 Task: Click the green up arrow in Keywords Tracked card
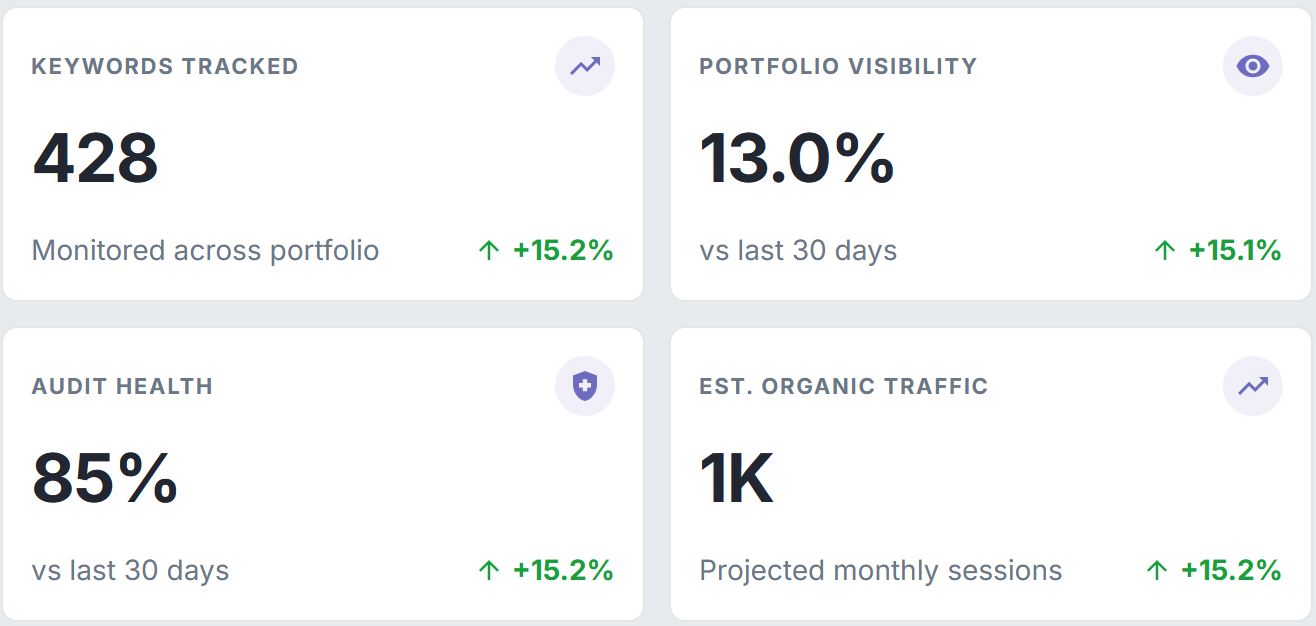click(x=488, y=251)
